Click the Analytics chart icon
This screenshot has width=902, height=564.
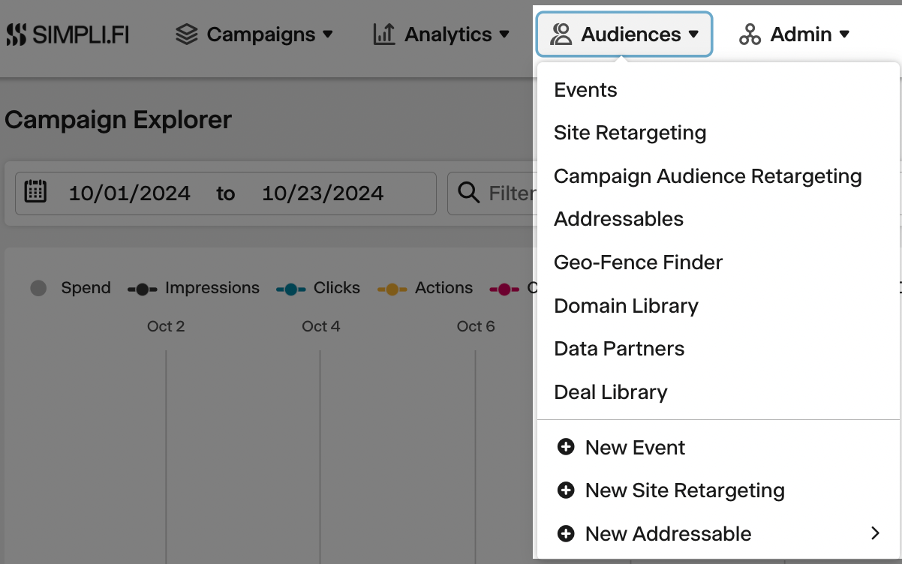pos(384,35)
